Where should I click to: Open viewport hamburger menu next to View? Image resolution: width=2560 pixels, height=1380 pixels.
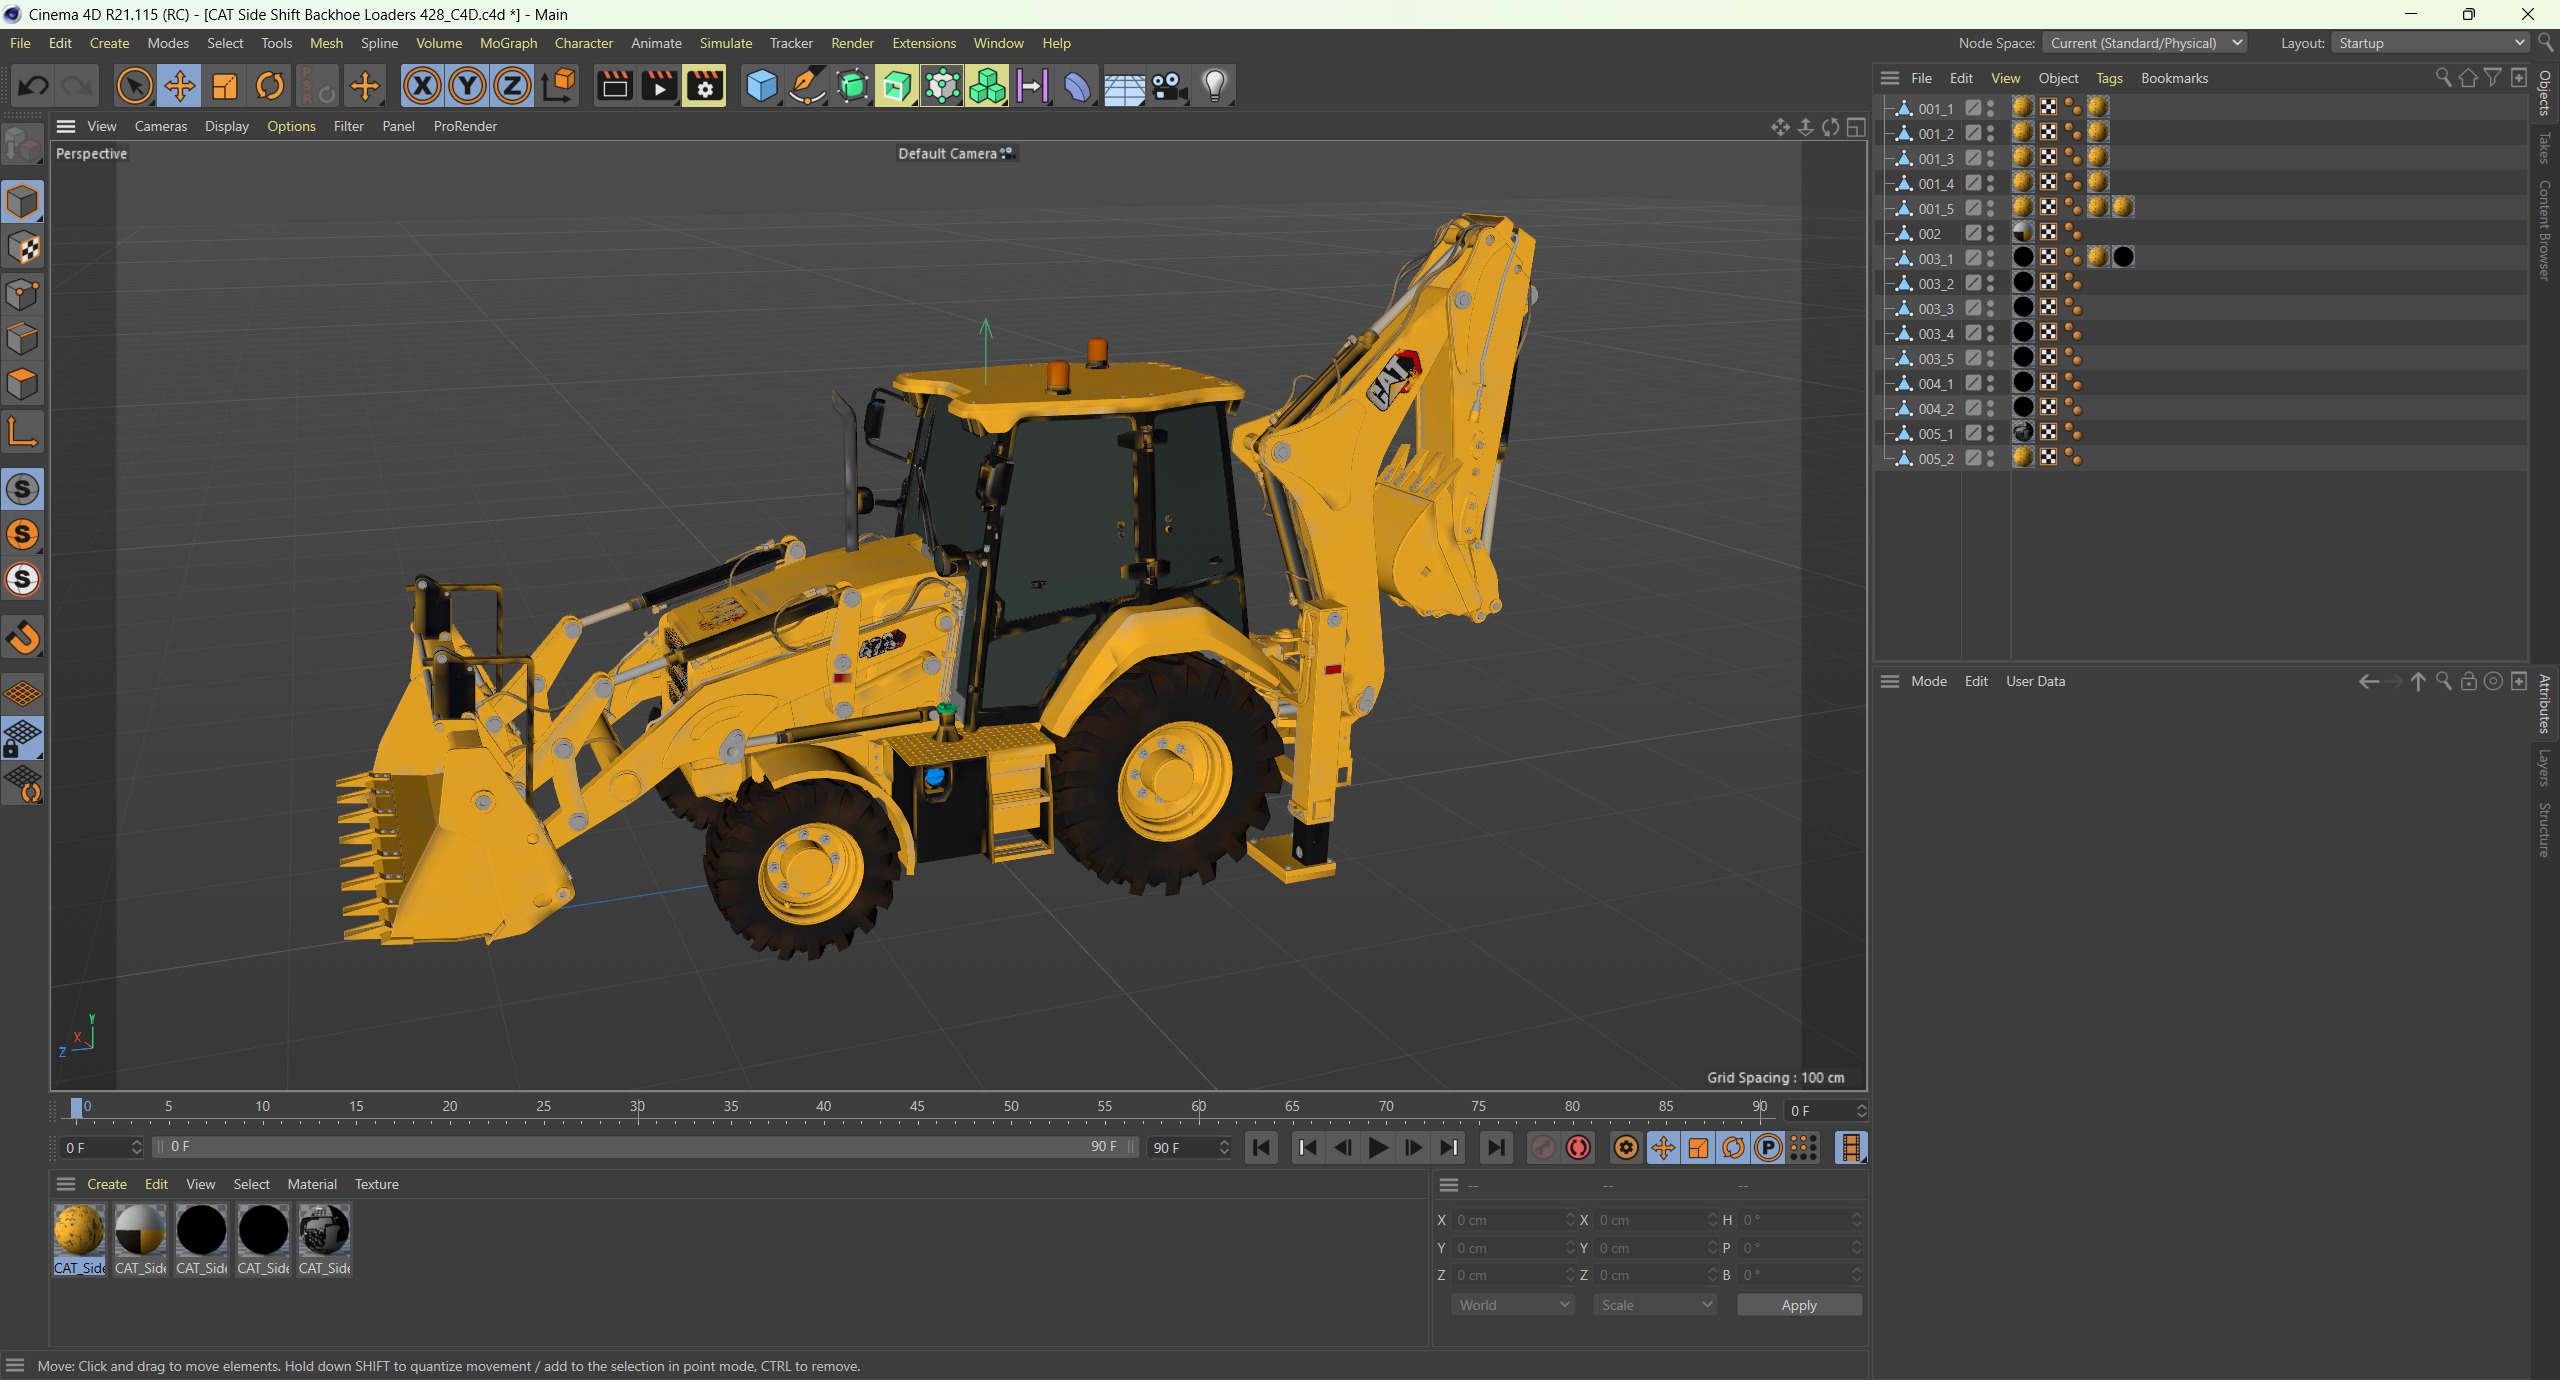tap(66, 126)
